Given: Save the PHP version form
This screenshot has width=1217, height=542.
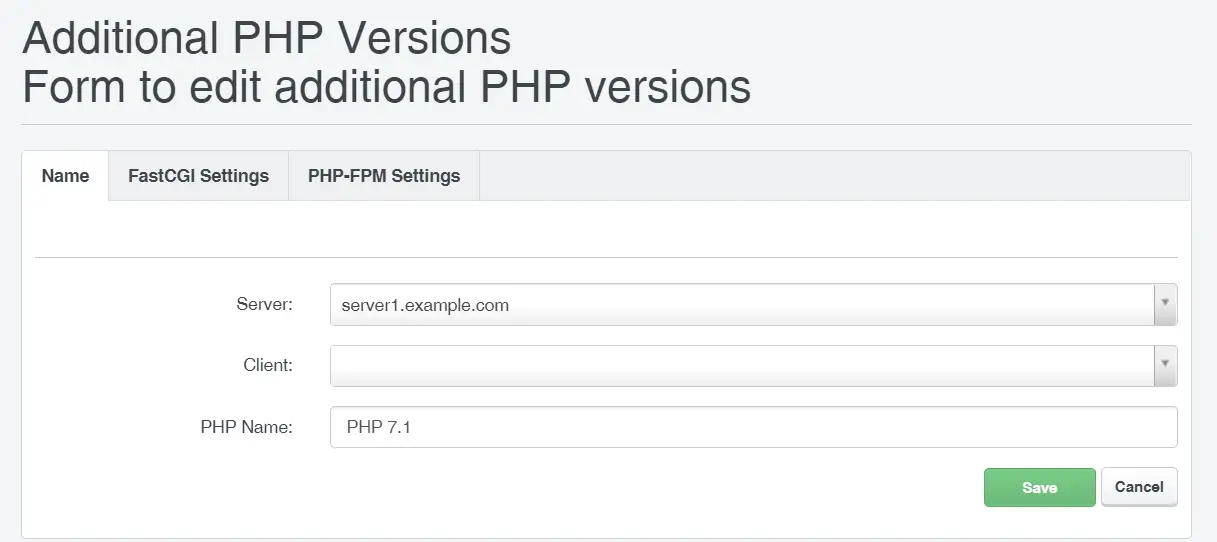Looking at the screenshot, I should click(1040, 487).
